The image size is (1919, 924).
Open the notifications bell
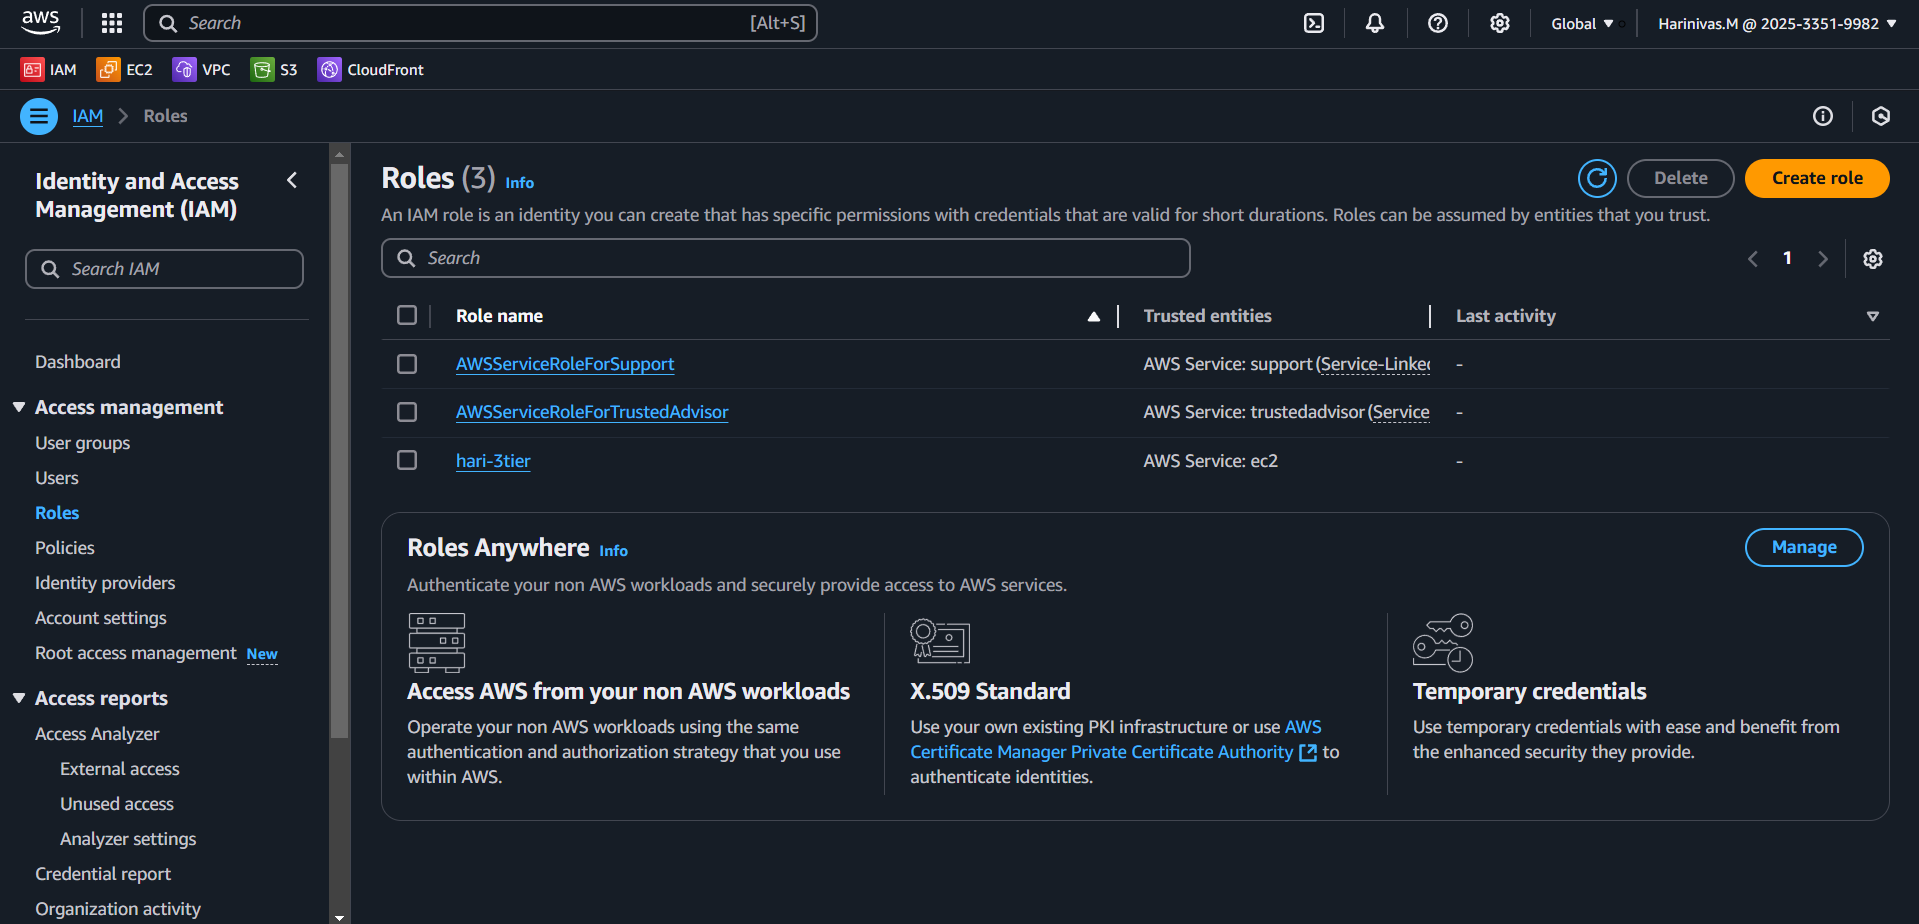point(1375,23)
